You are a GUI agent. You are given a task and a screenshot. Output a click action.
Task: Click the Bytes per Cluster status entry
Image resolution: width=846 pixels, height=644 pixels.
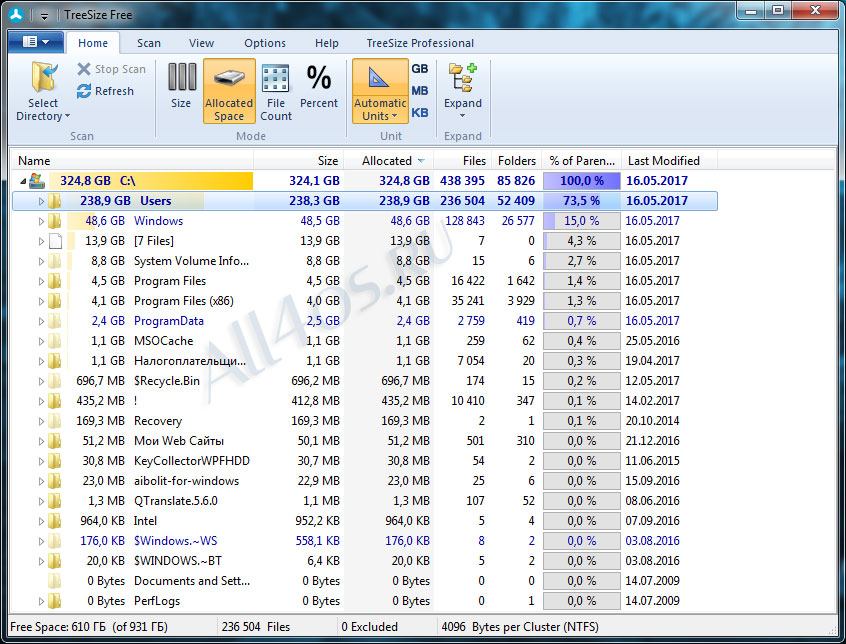click(x=520, y=627)
